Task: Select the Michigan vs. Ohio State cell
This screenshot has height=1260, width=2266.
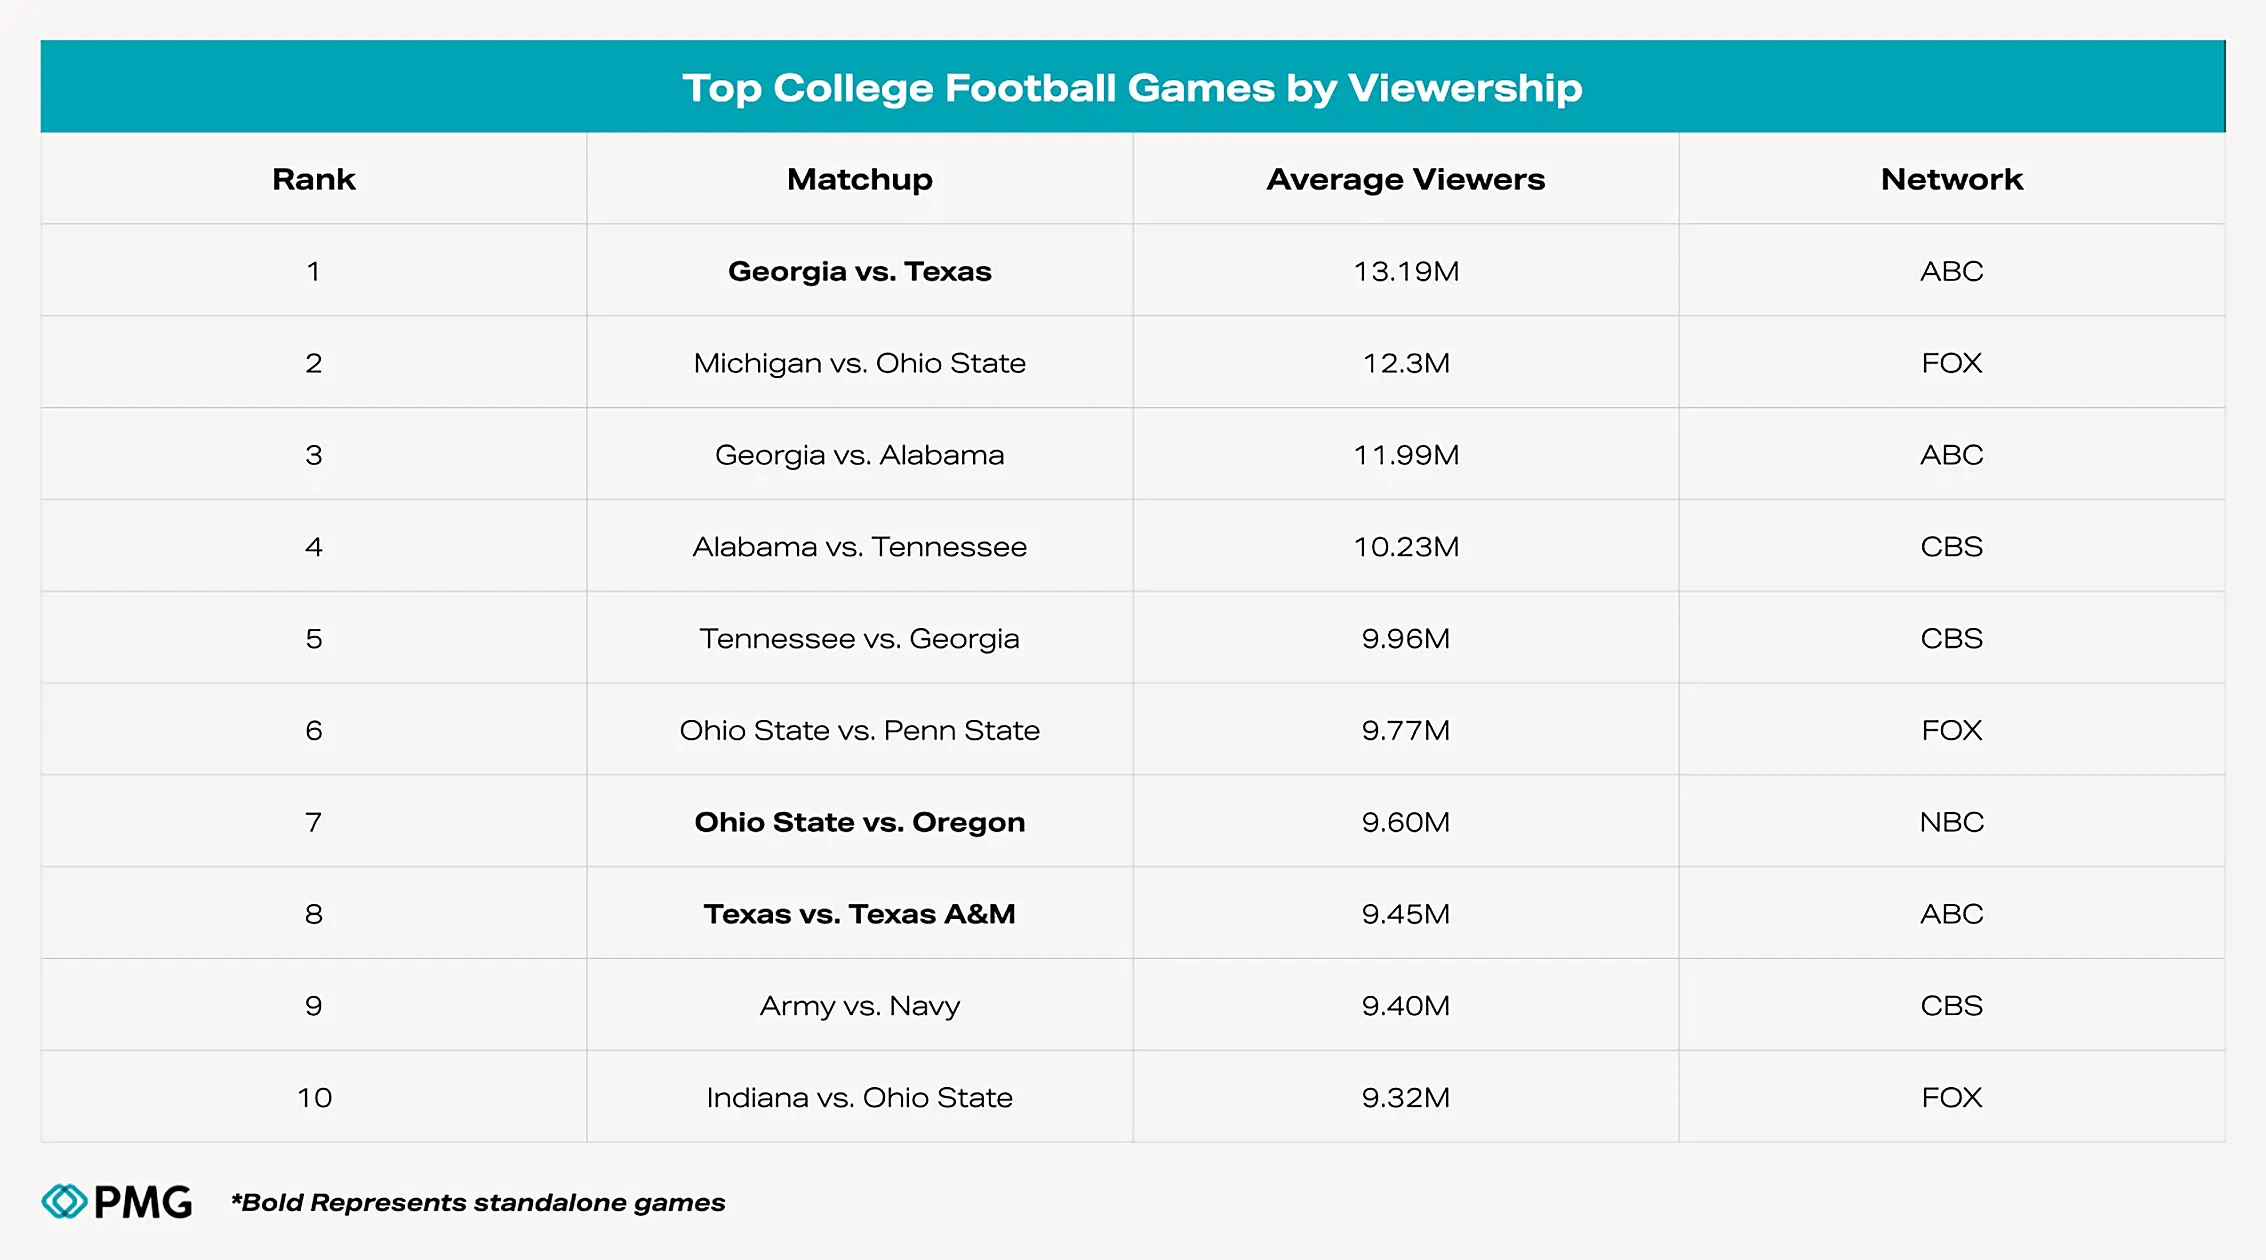Action: click(859, 363)
